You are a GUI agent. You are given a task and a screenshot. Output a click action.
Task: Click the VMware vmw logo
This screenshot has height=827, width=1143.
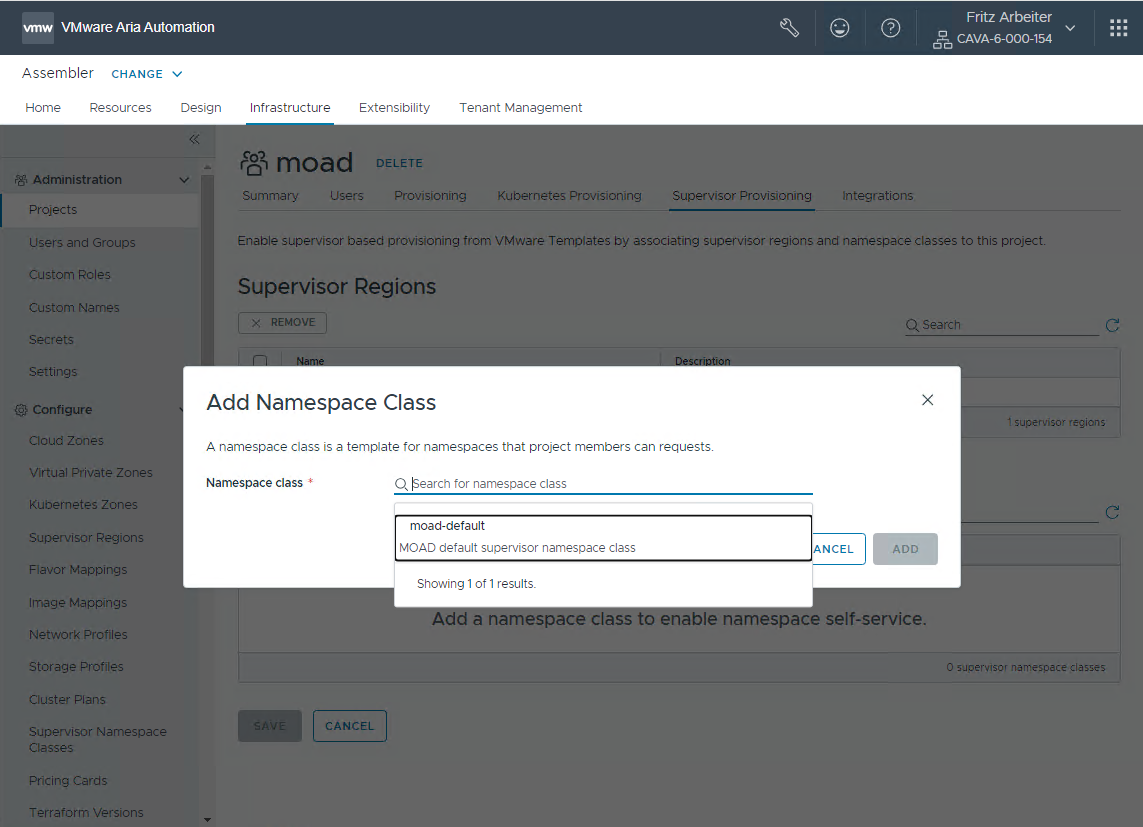point(37,28)
